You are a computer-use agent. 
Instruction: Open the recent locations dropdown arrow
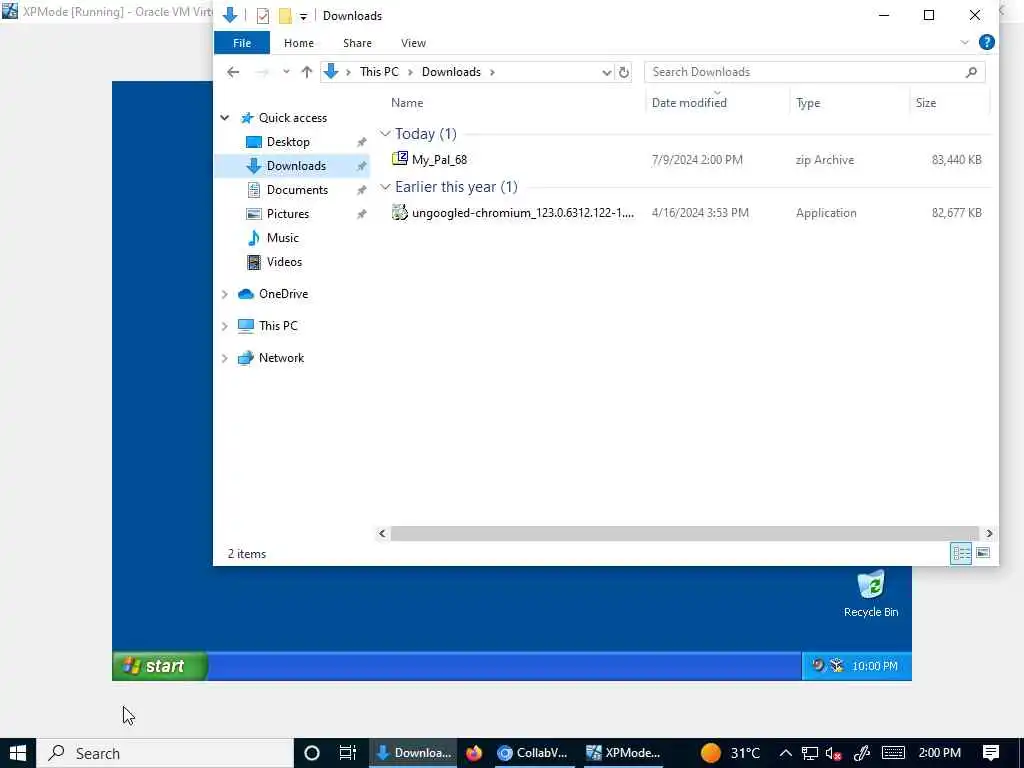click(x=286, y=72)
